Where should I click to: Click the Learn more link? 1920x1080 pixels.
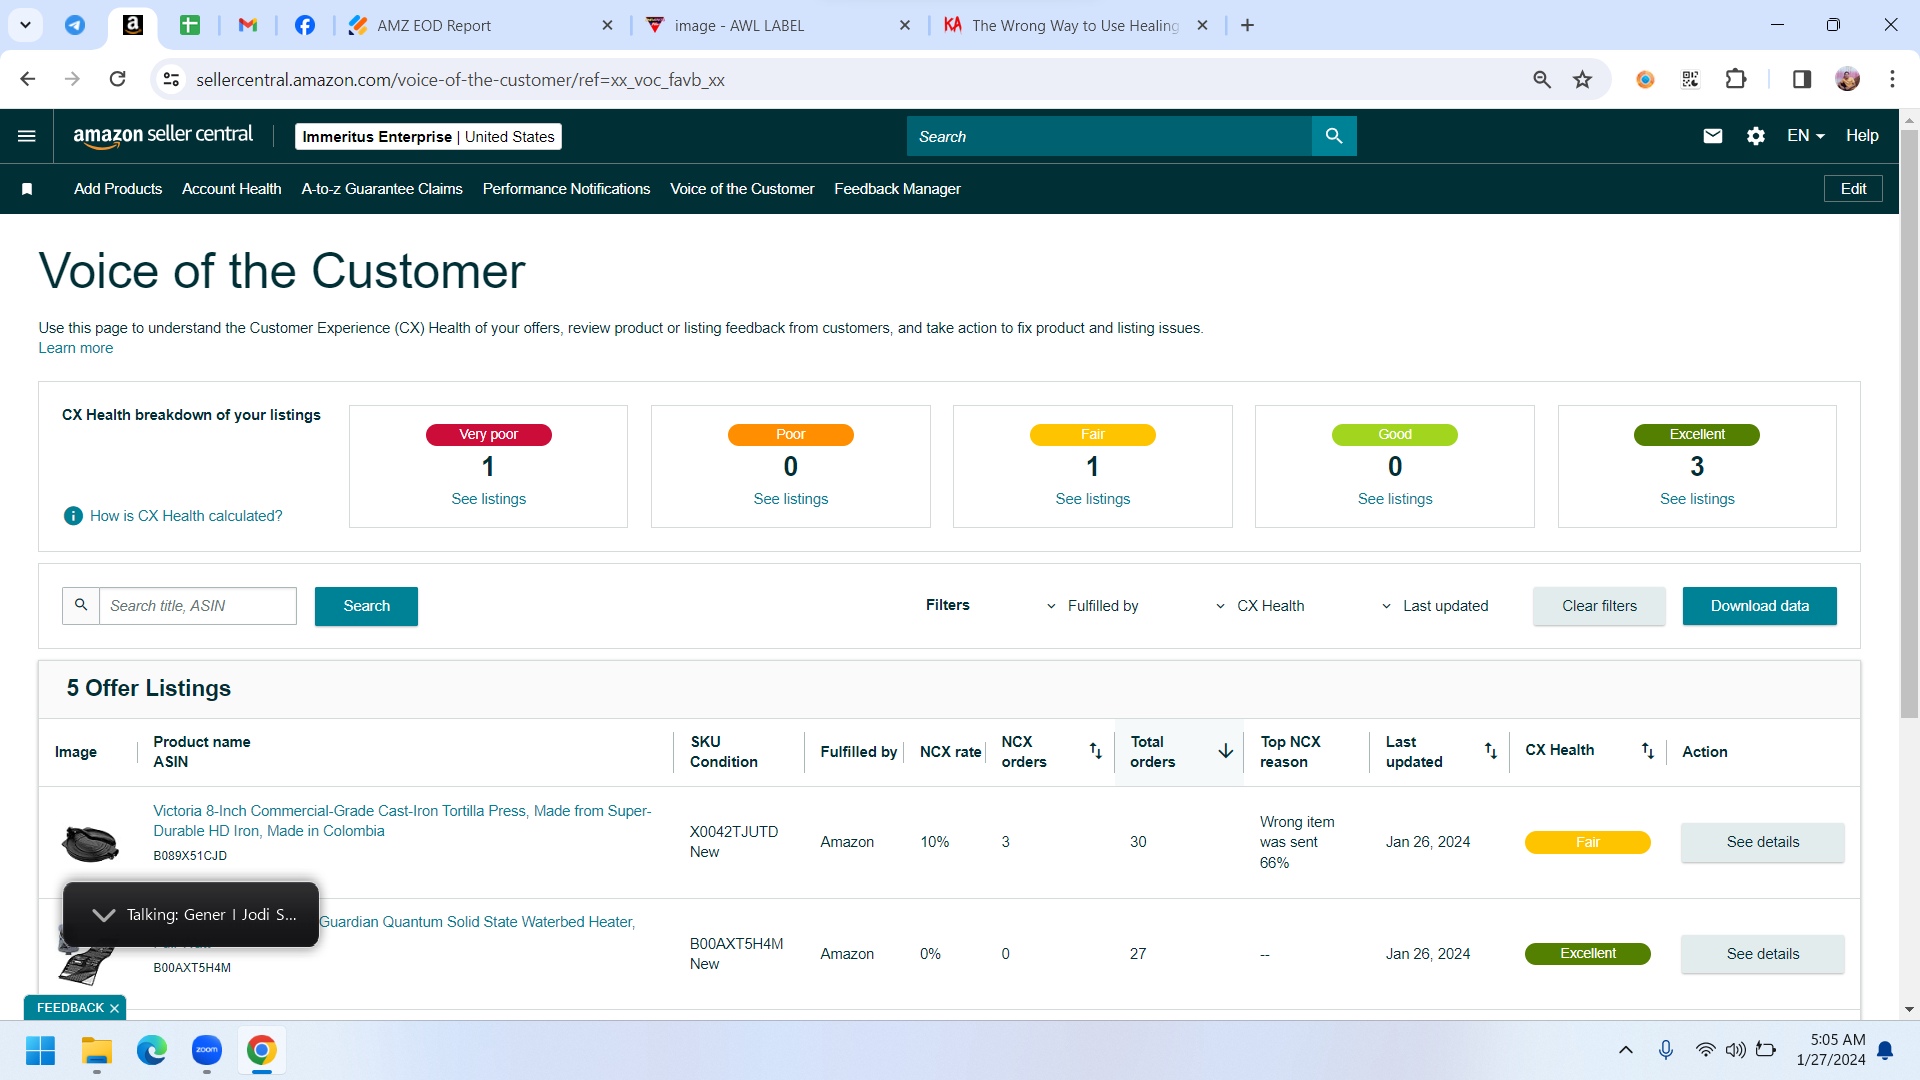76,348
